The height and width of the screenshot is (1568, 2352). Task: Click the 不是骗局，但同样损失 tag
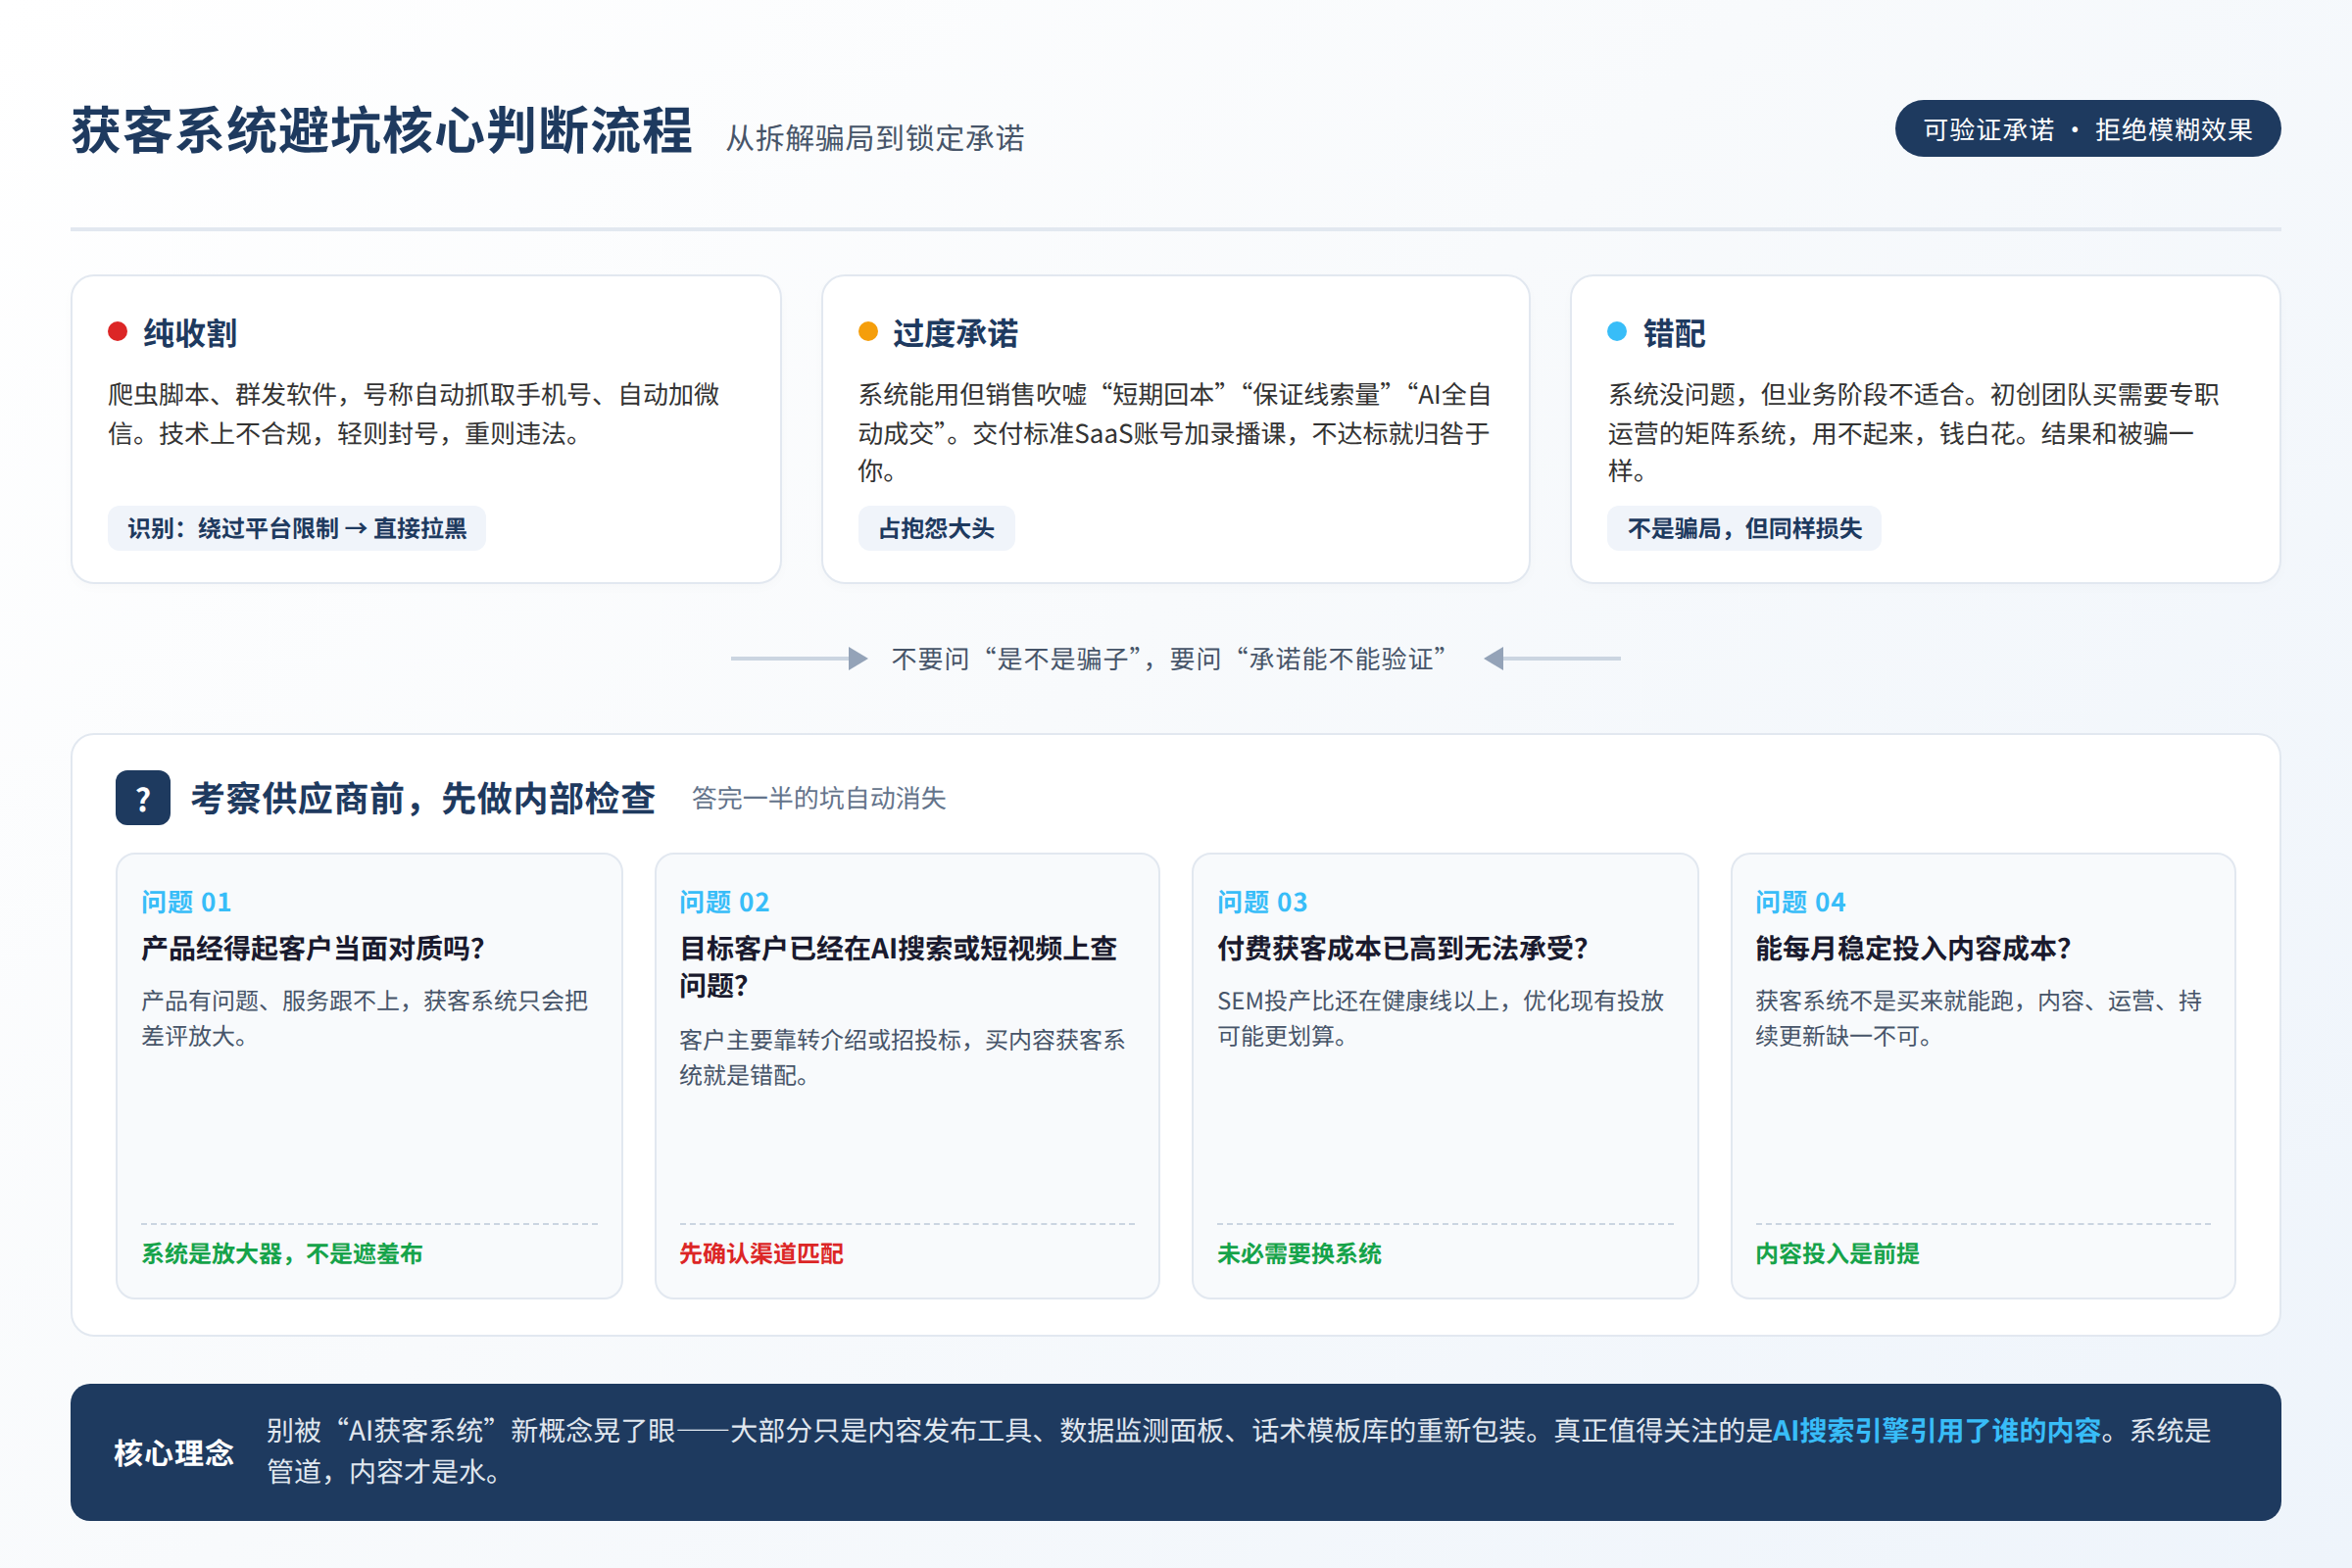click(x=1744, y=528)
